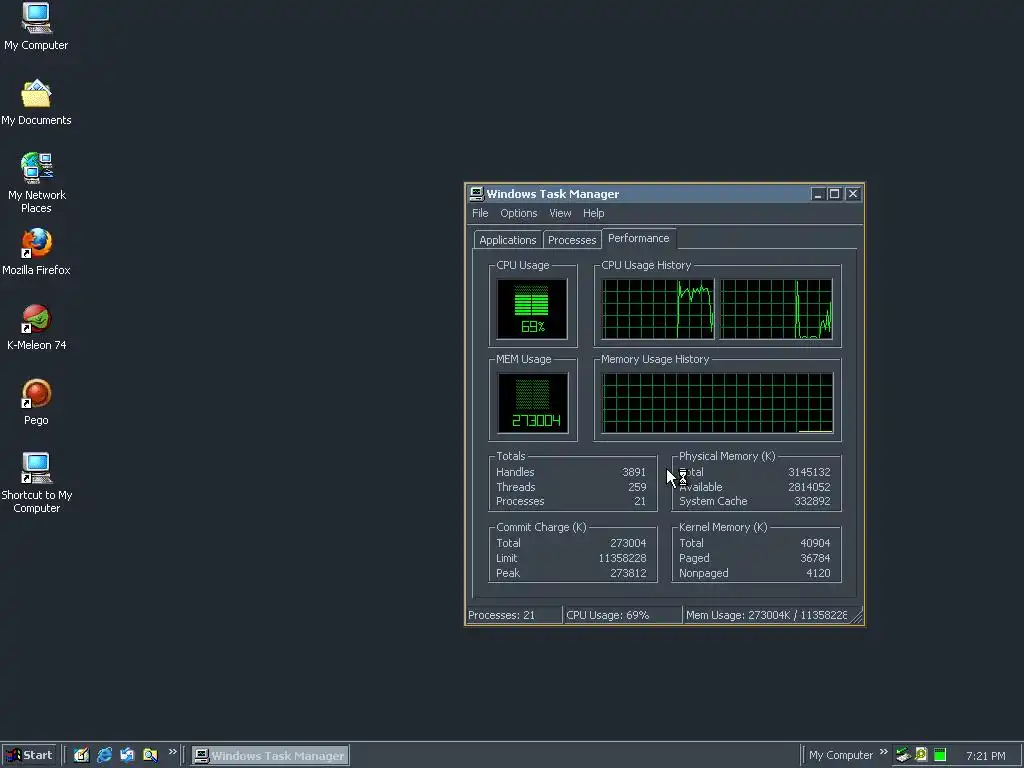
Task: Click Physical Memory Total 3145132
Action: tap(808, 472)
